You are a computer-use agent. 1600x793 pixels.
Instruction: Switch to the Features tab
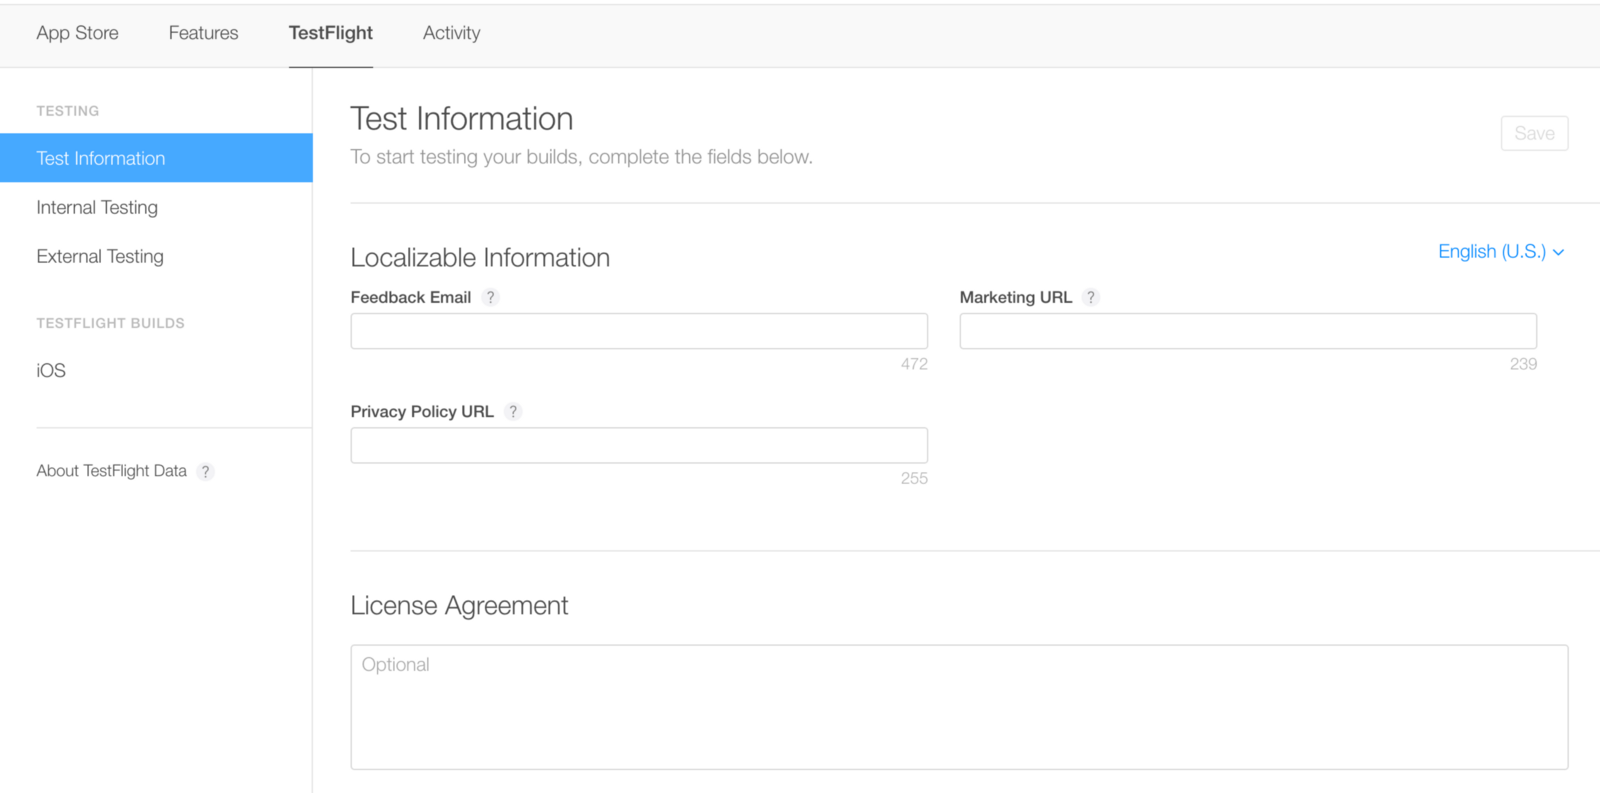[203, 33]
